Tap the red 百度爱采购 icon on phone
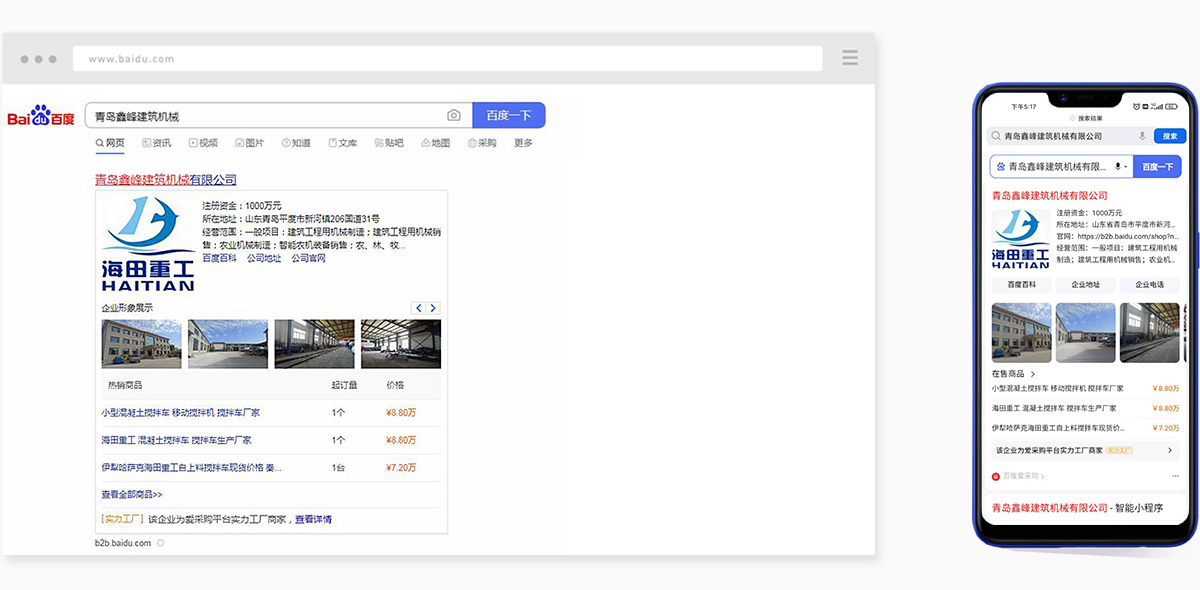Image resolution: width=1200 pixels, height=590 pixels. pos(995,478)
